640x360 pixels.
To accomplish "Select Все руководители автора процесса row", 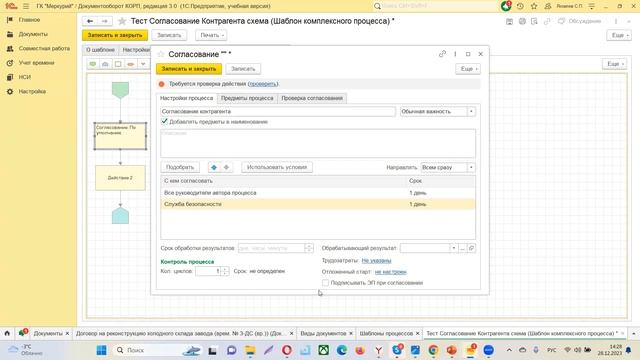I will click(318, 193).
